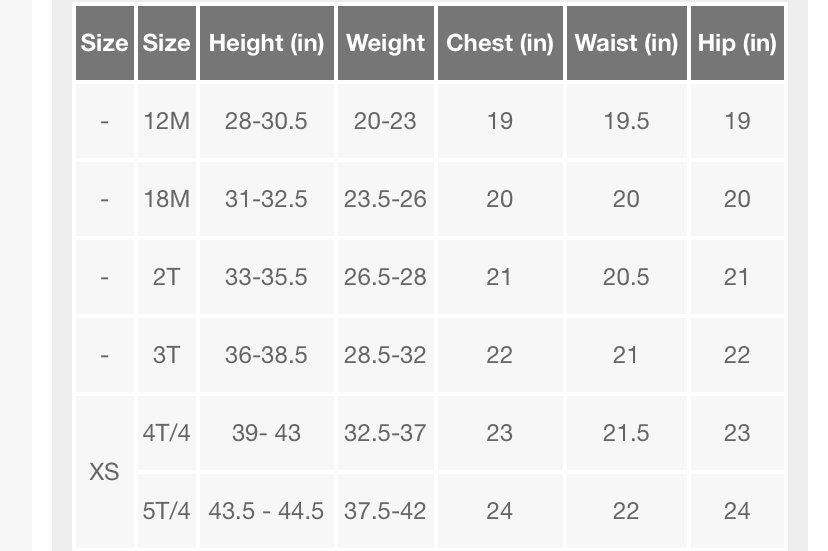Click the 5T/4 size cell
Viewport: 828px width, 551px height.
pyautogui.click(x=166, y=511)
